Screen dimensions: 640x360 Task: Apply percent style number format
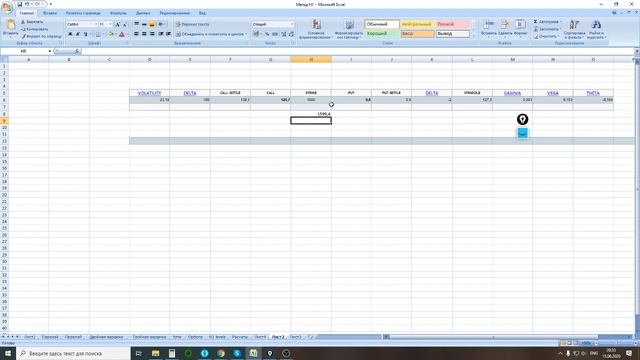267,34
